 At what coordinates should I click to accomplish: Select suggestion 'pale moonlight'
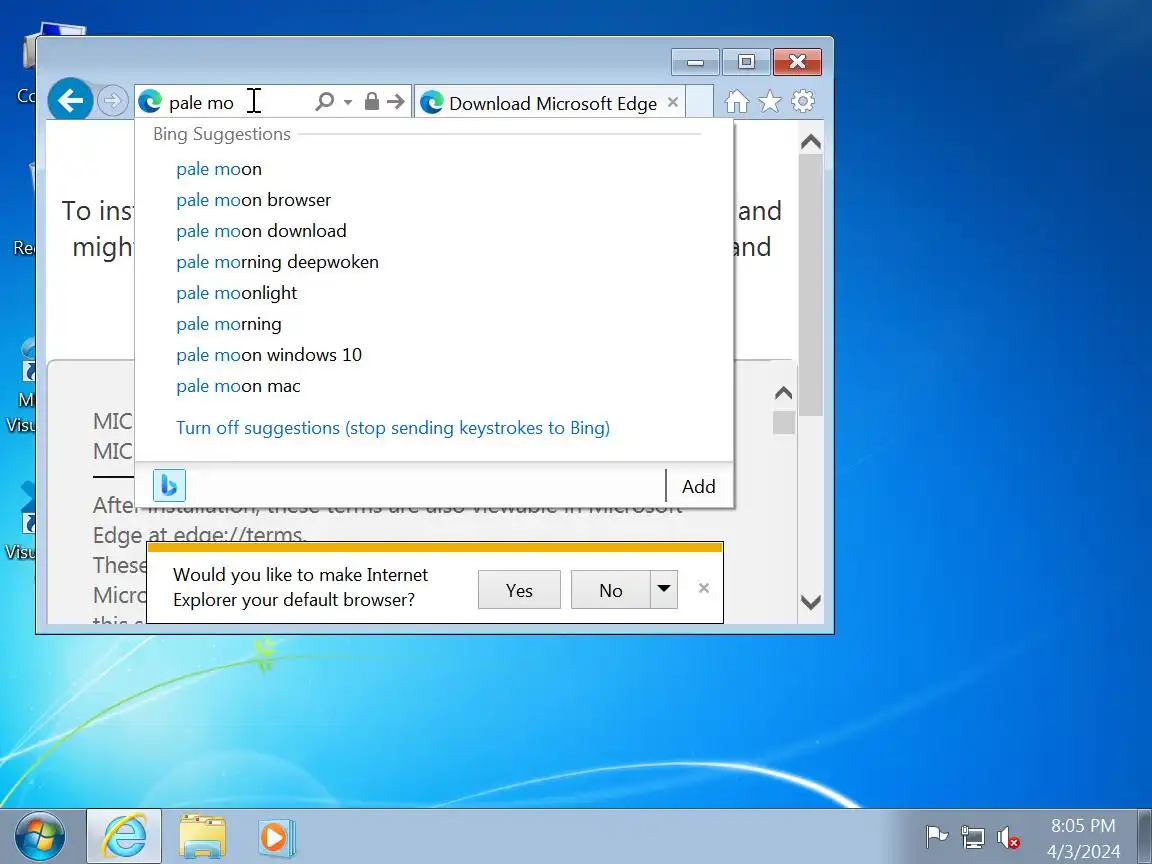click(433, 293)
